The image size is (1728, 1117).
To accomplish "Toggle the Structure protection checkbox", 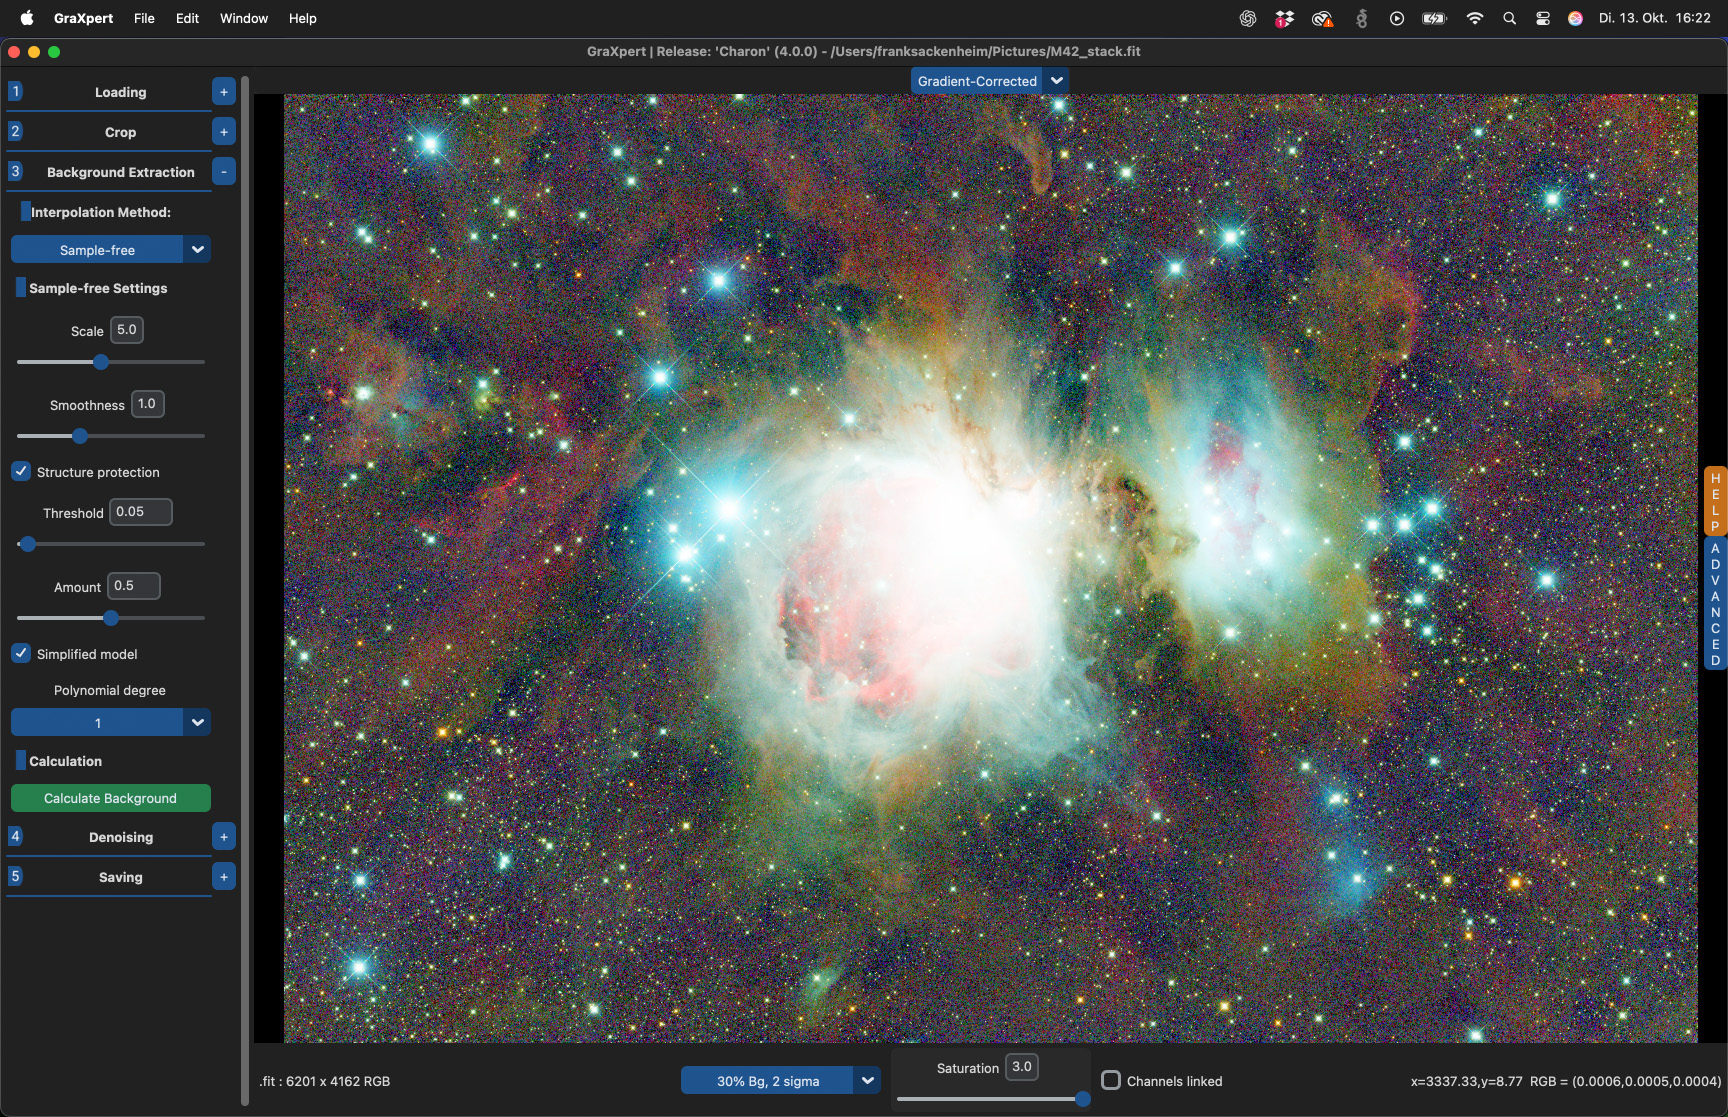I will (21, 471).
